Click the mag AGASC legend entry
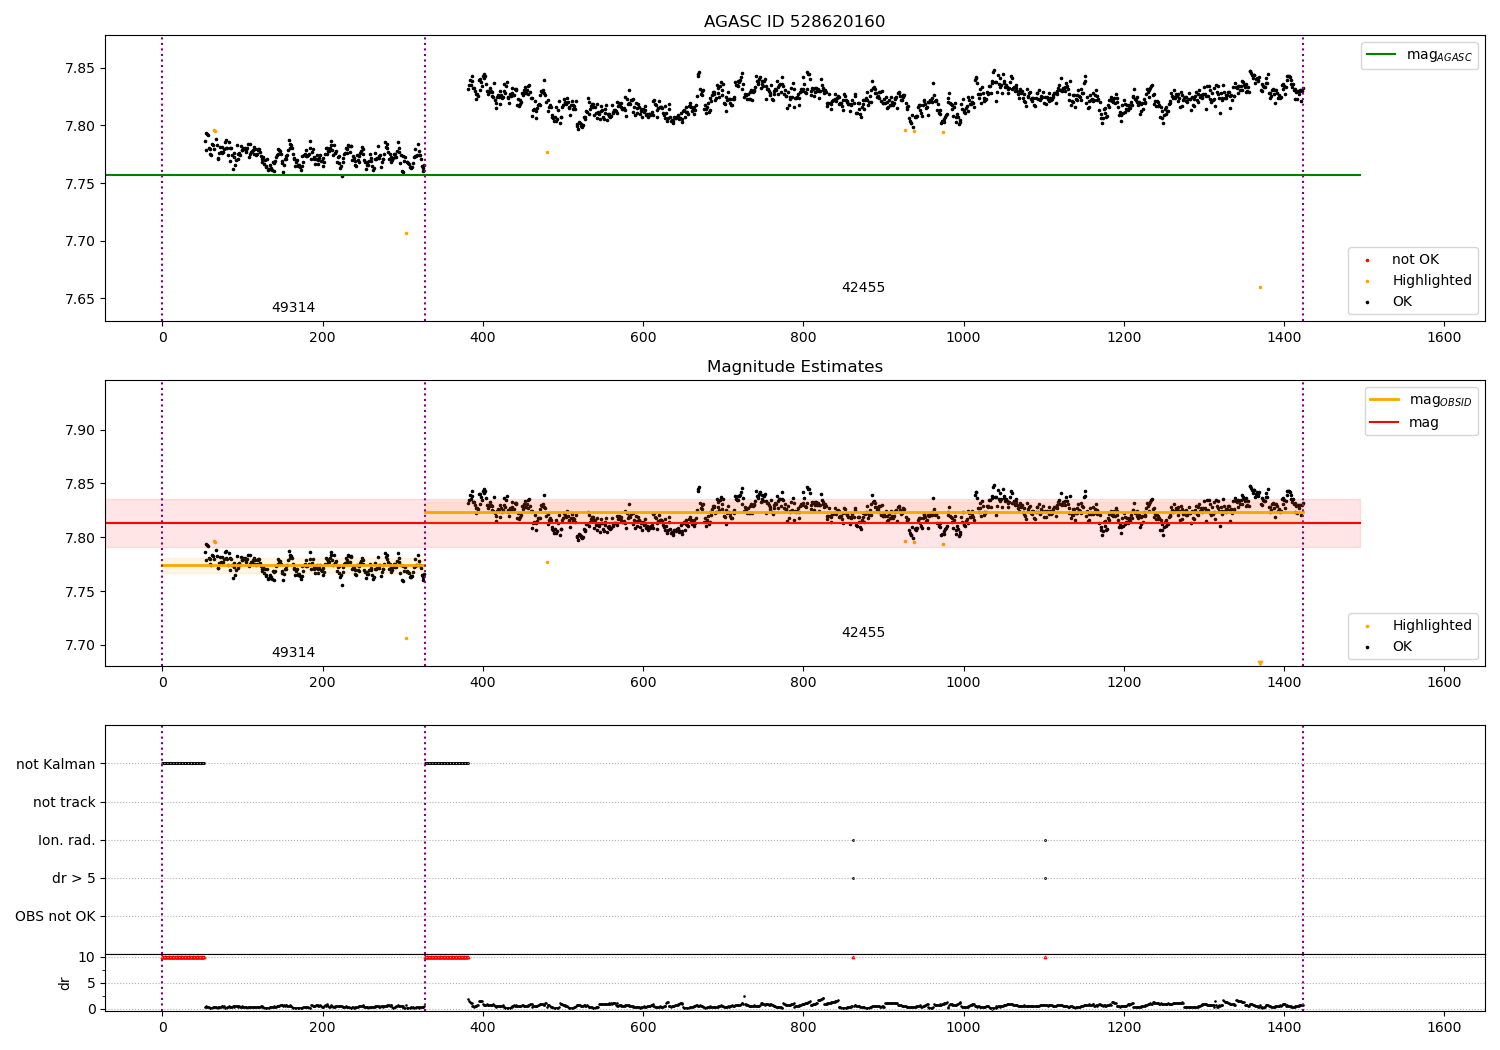 pyautogui.click(x=1419, y=55)
